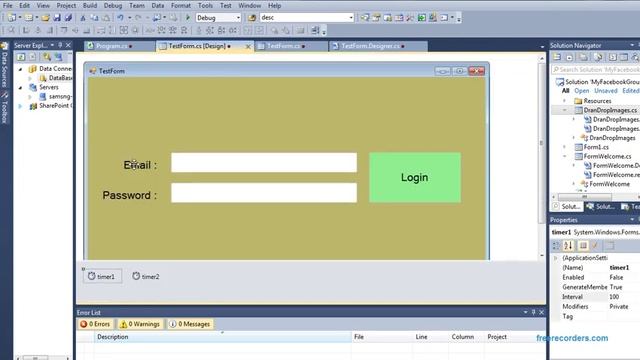
Task: Open the Team menu
Action: coord(137,6)
